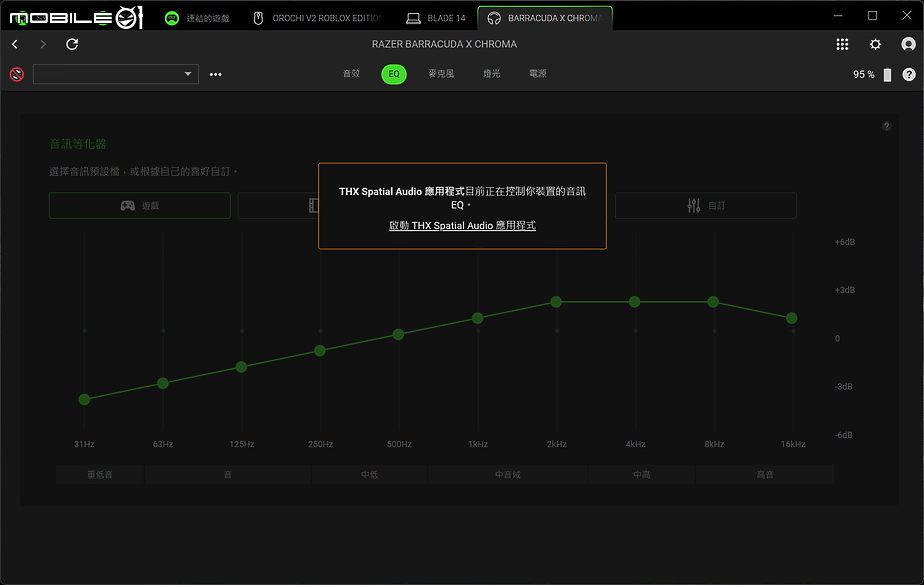
Task: Click the 4kHz EQ slider handle
Action: click(x=635, y=302)
